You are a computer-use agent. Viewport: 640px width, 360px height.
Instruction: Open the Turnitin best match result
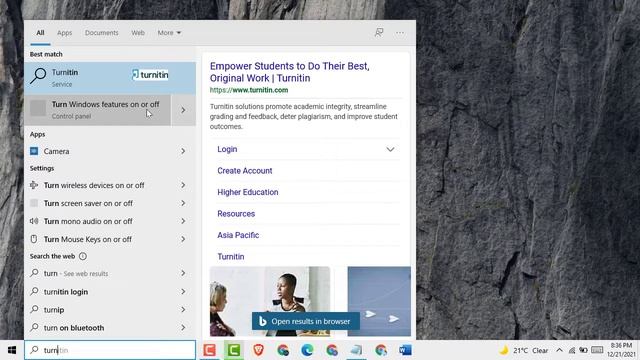click(110, 78)
